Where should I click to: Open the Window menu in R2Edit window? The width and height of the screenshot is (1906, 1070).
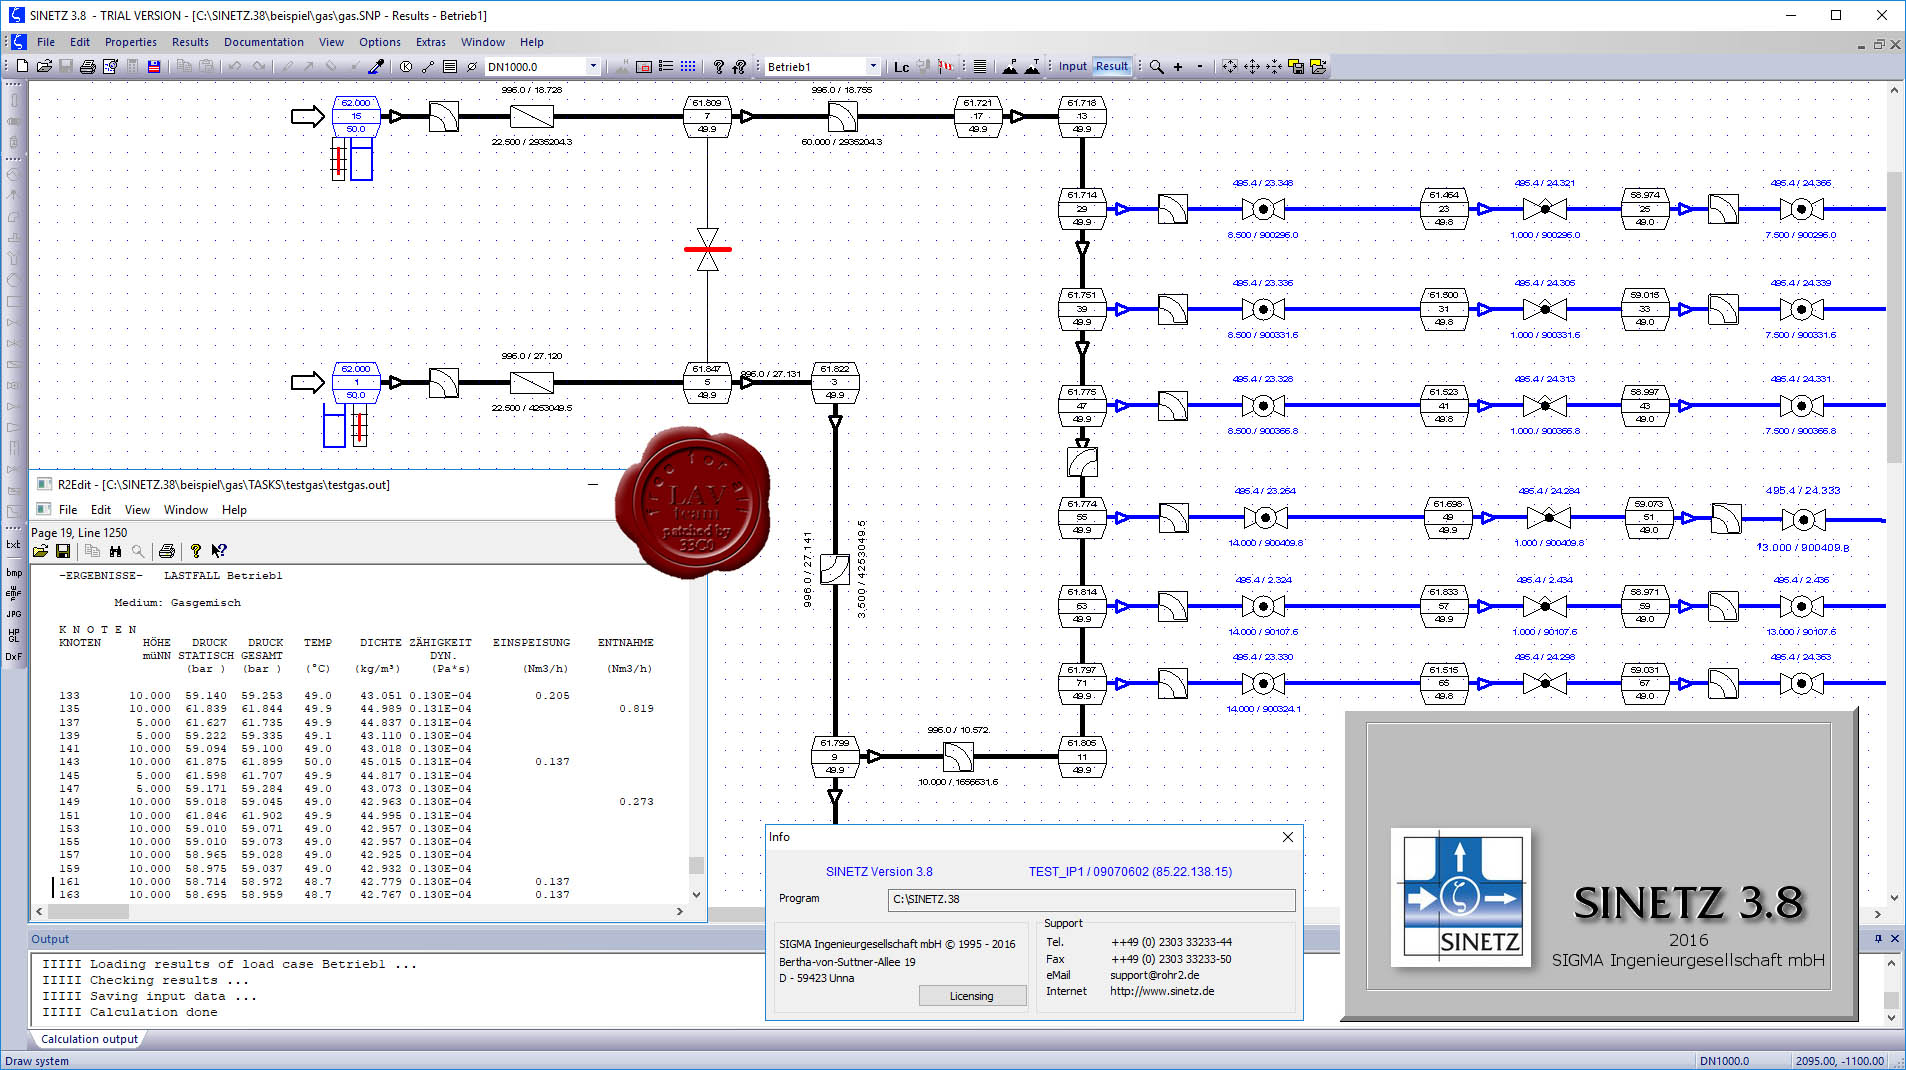click(x=186, y=510)
